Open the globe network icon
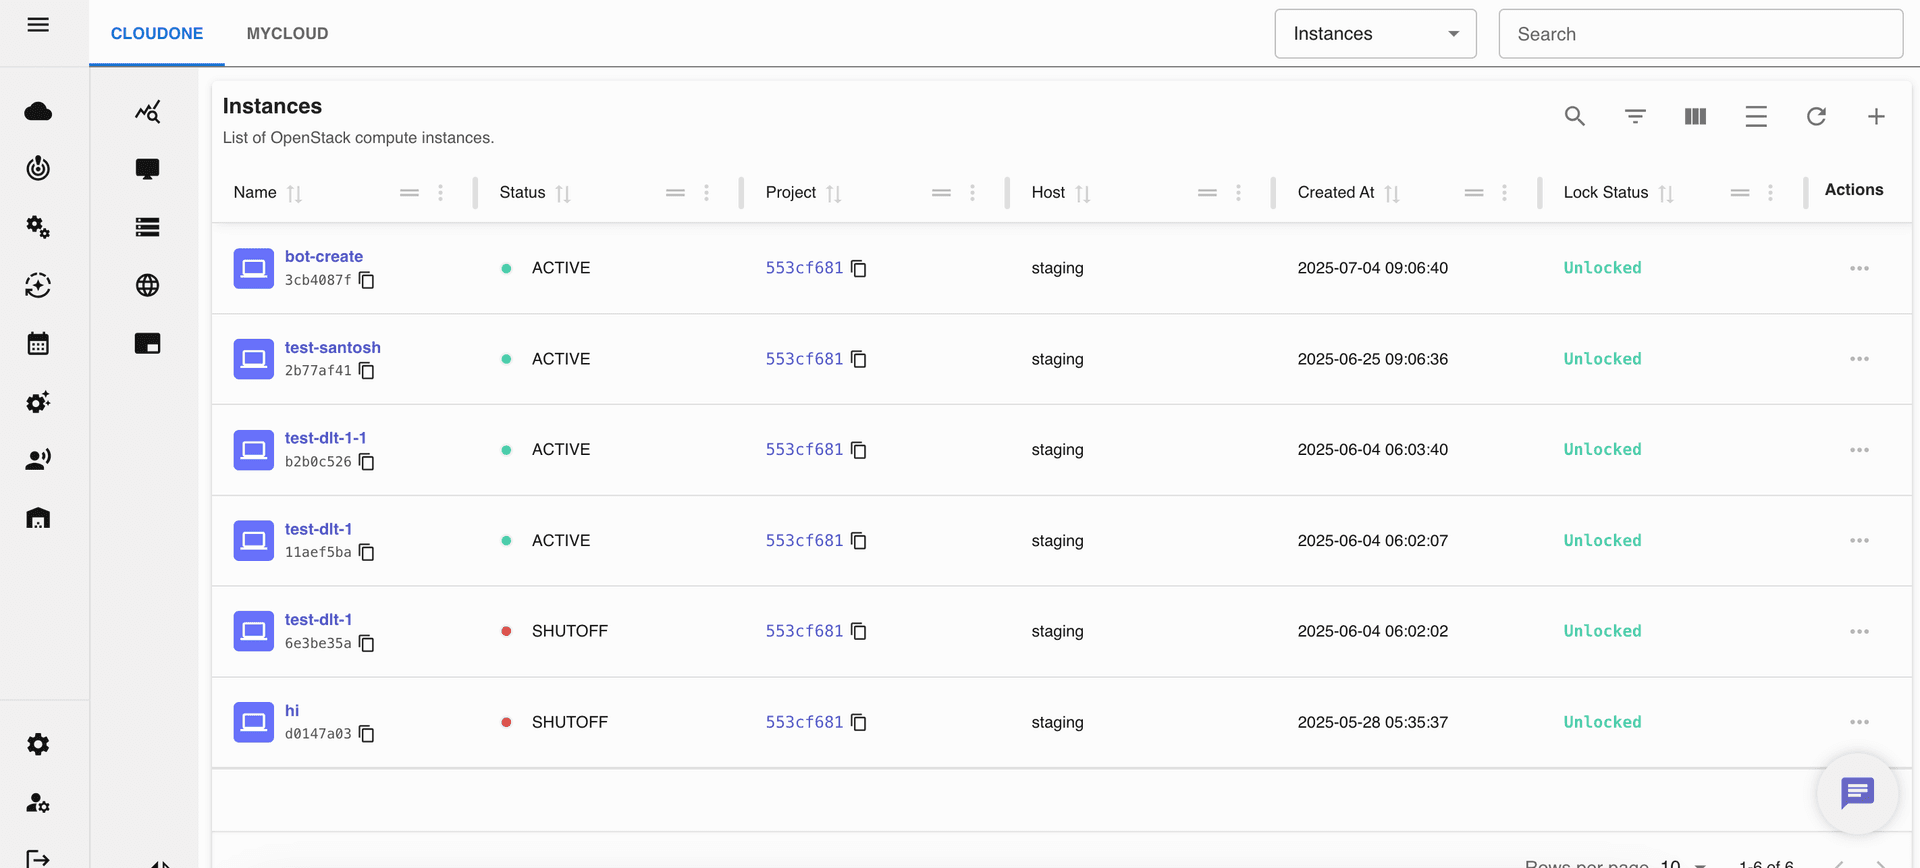 tap(147, 285)
